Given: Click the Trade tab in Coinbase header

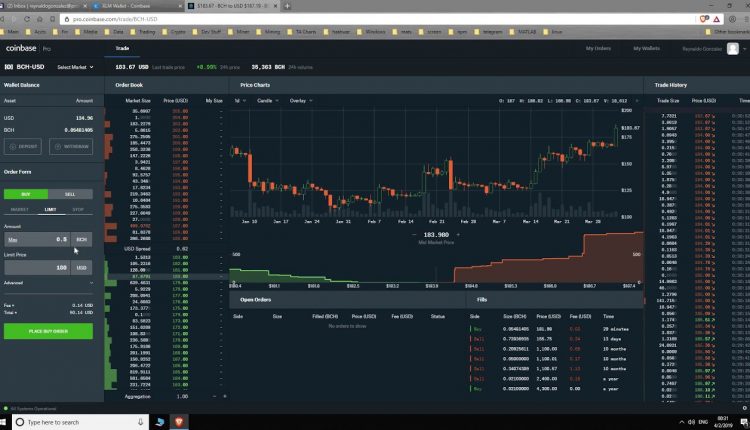Looking at the screenshot, I should point(122,48).
